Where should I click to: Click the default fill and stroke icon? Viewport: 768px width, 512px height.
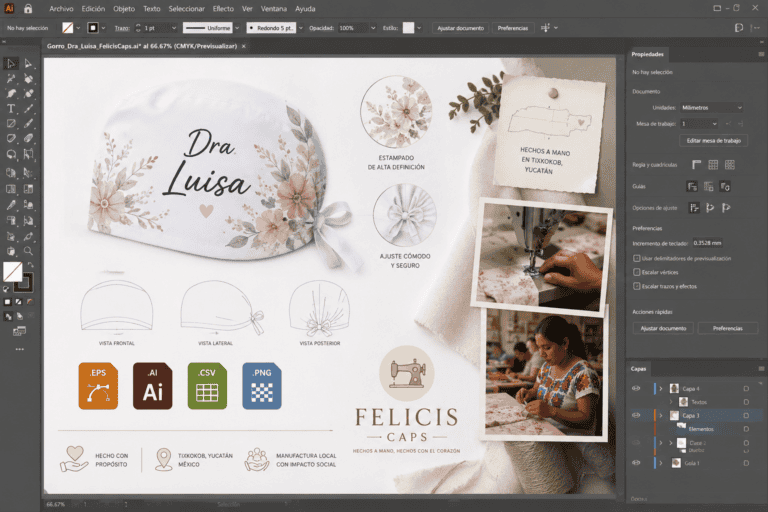point(6,289)
